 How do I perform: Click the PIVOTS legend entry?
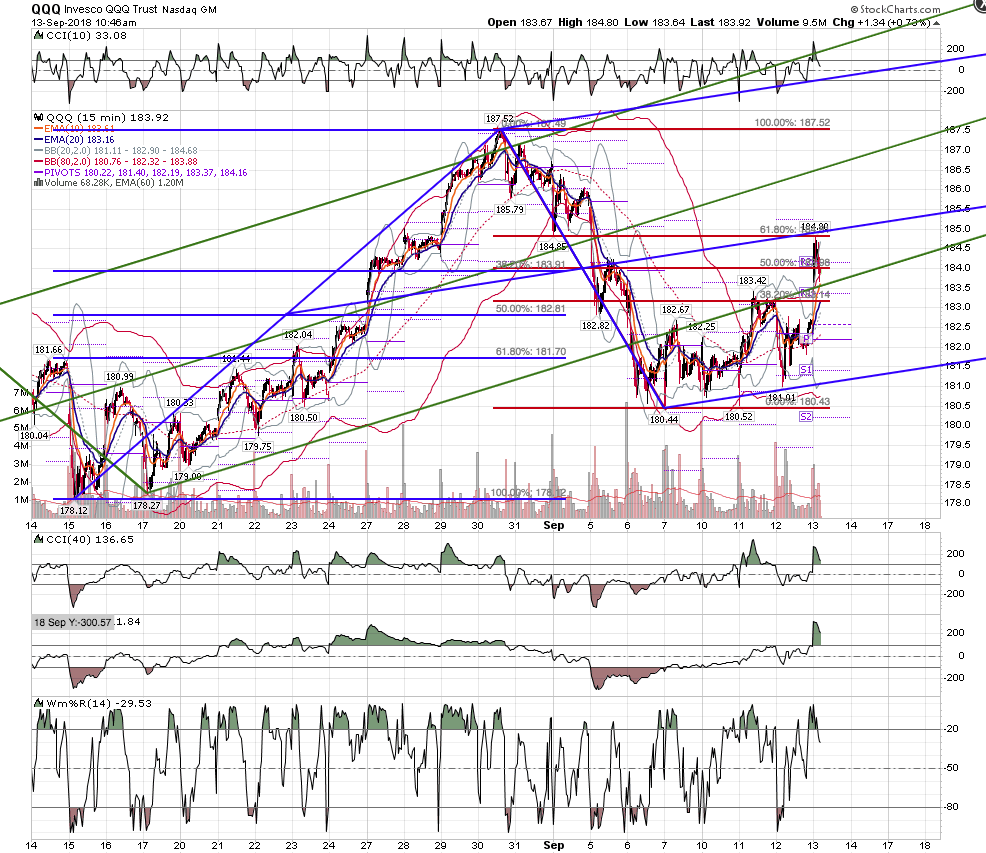(146, 172)
